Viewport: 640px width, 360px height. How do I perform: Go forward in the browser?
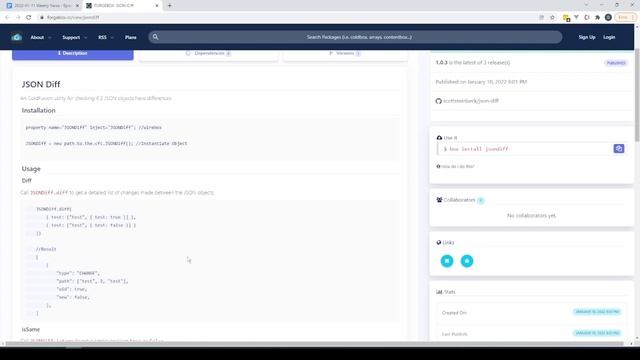point(18,18)
